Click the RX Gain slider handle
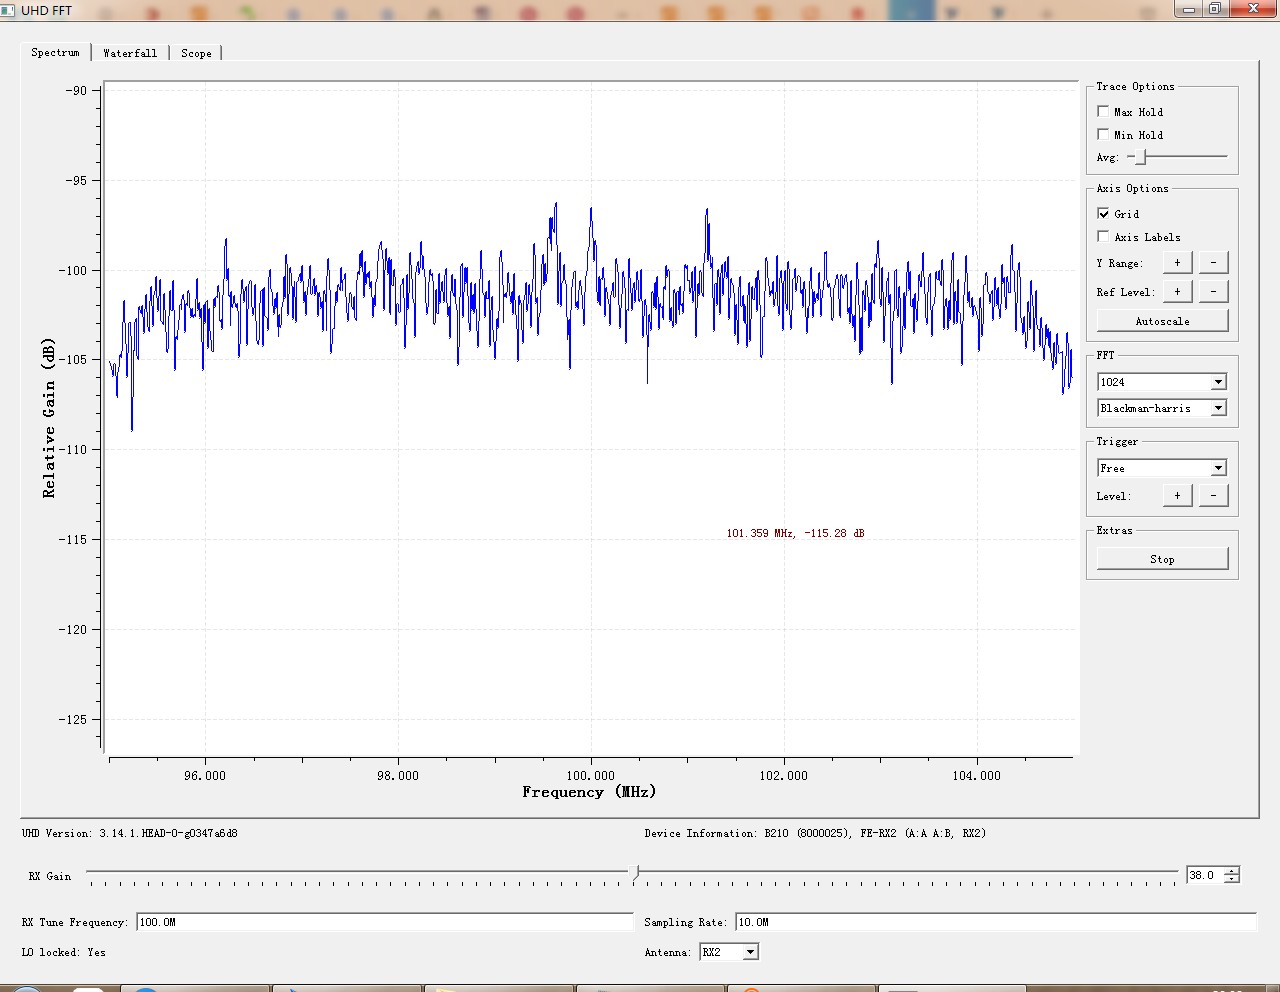Image resolution: width=1280 pixels, height=992 pixels. pos(635,873)
